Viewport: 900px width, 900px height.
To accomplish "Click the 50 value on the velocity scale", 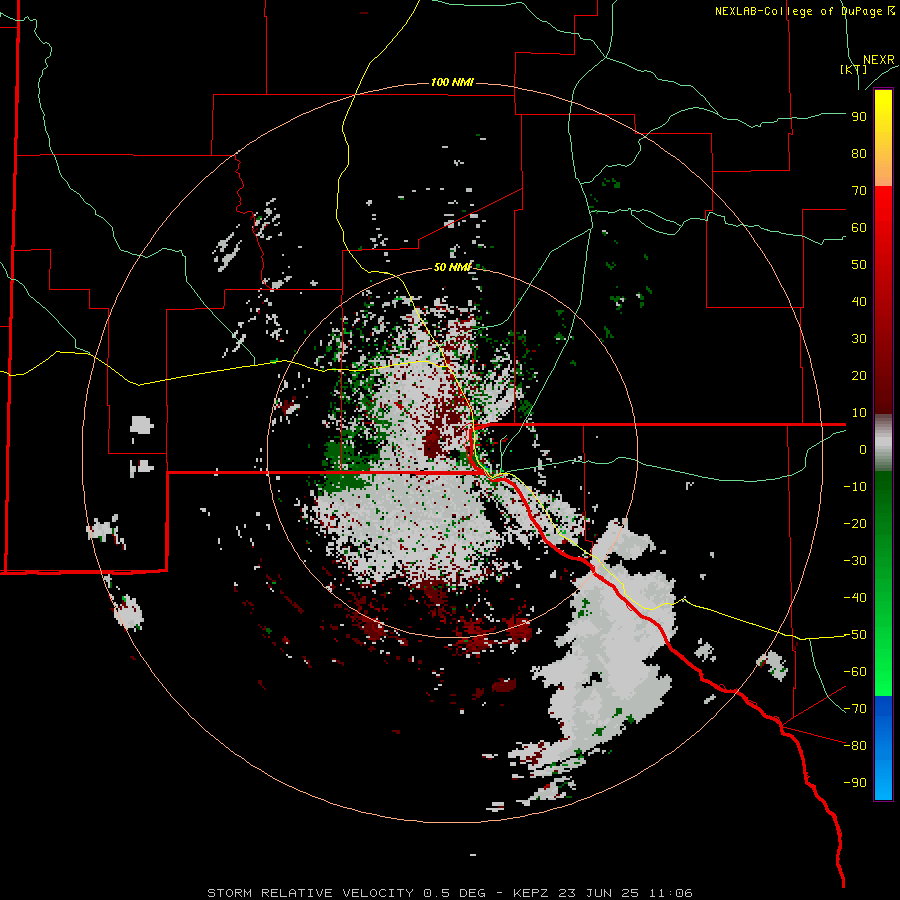I will click(x=859, y=265).
